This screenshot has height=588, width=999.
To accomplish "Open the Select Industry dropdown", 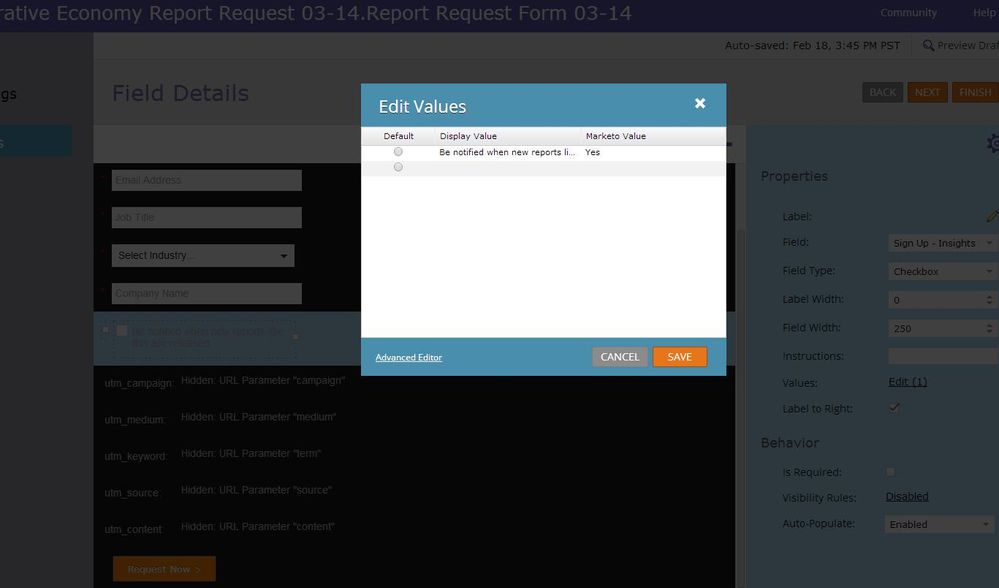I will (x=203, y=256).
